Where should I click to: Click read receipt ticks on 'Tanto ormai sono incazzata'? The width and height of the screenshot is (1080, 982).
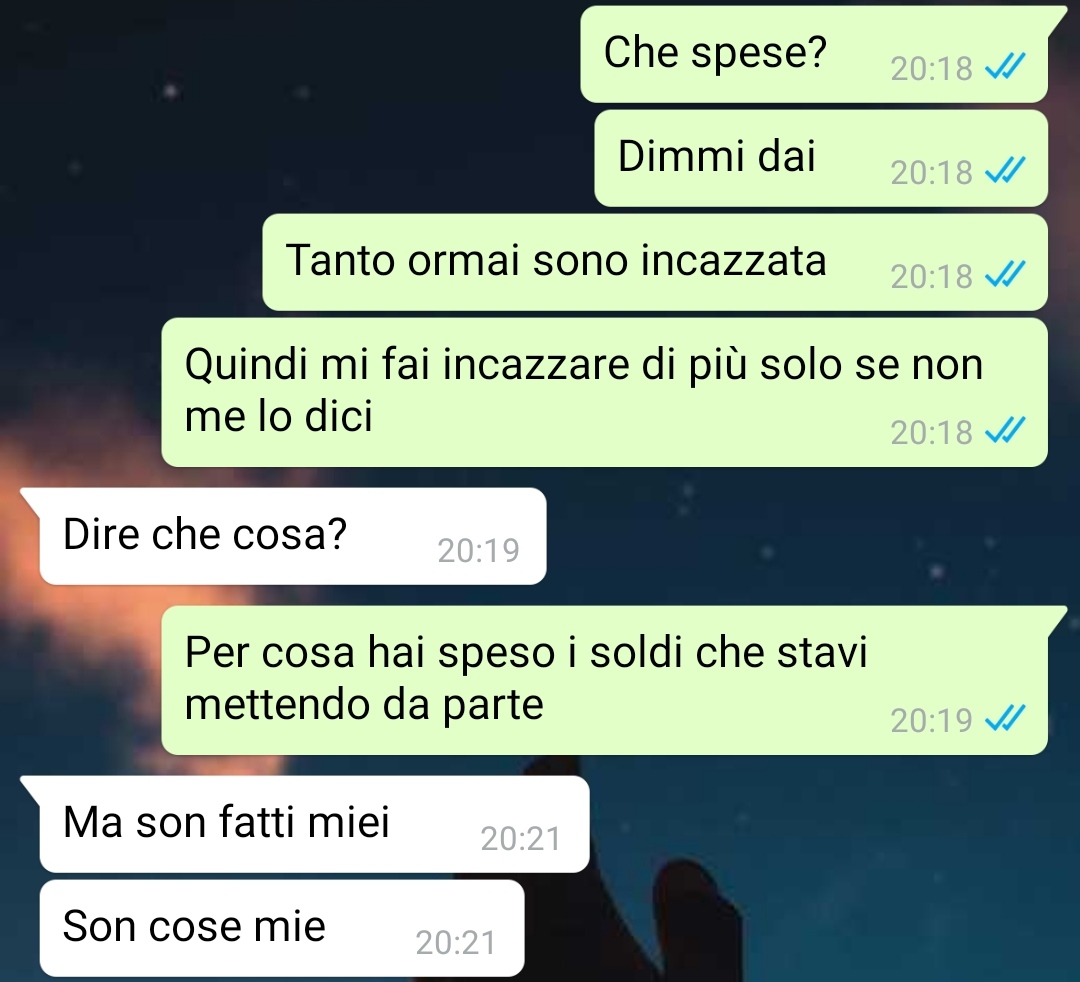[1005, 275]
